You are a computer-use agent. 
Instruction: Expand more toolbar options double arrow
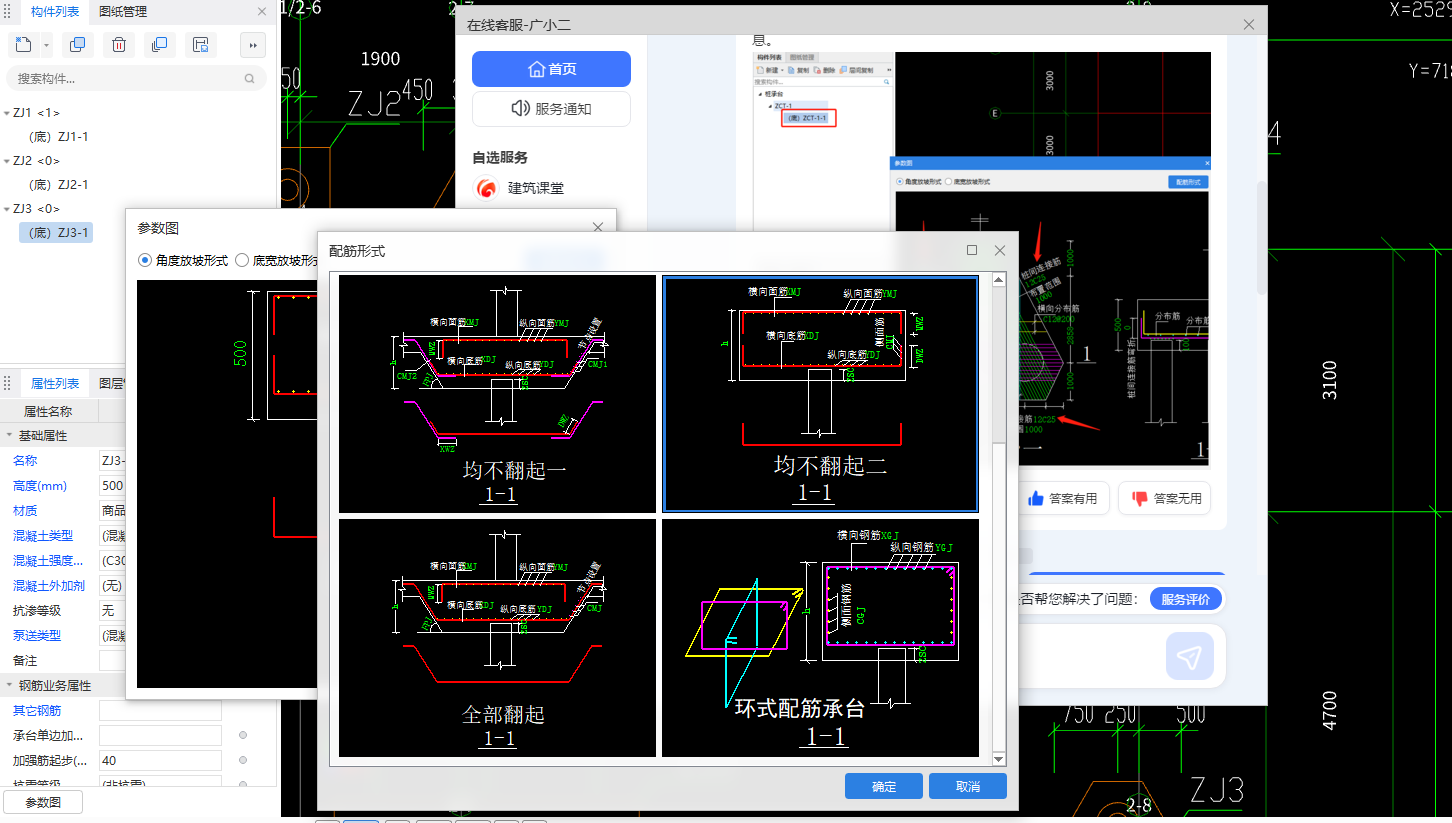coord(253,44)
